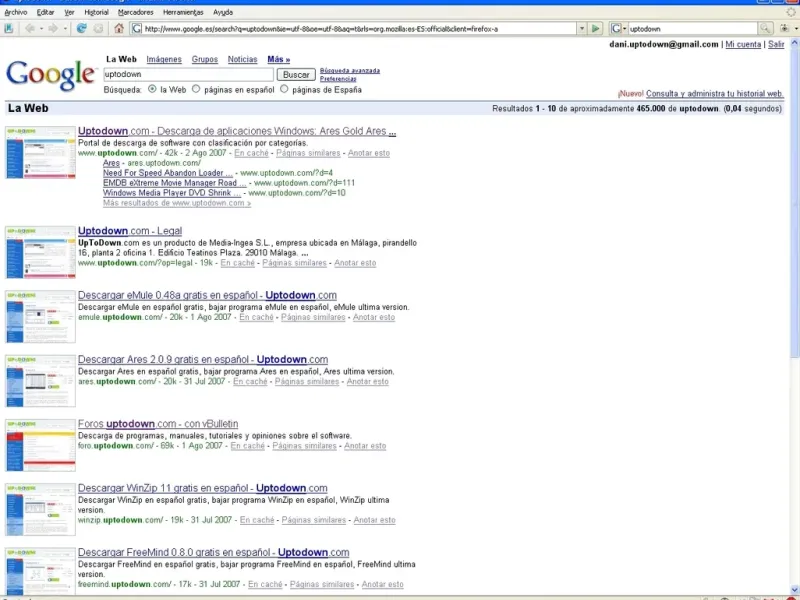
Task: Open the Historial menu
Action: pyautogui.click(x=96, y=12)
